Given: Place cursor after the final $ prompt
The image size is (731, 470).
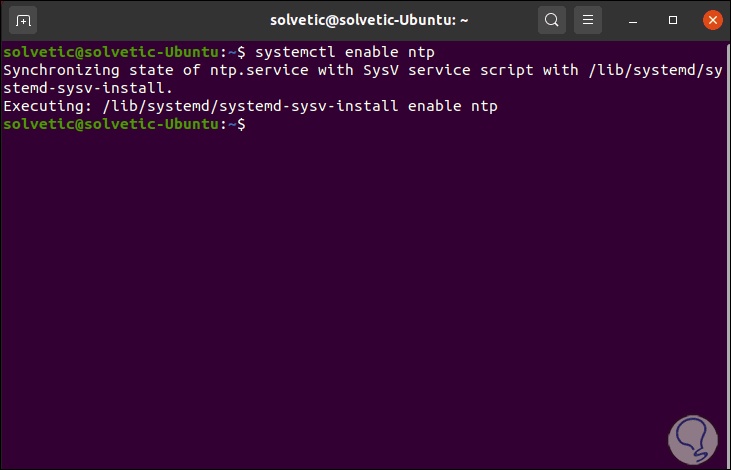Looking at the screenshot, I should point(252,124).
